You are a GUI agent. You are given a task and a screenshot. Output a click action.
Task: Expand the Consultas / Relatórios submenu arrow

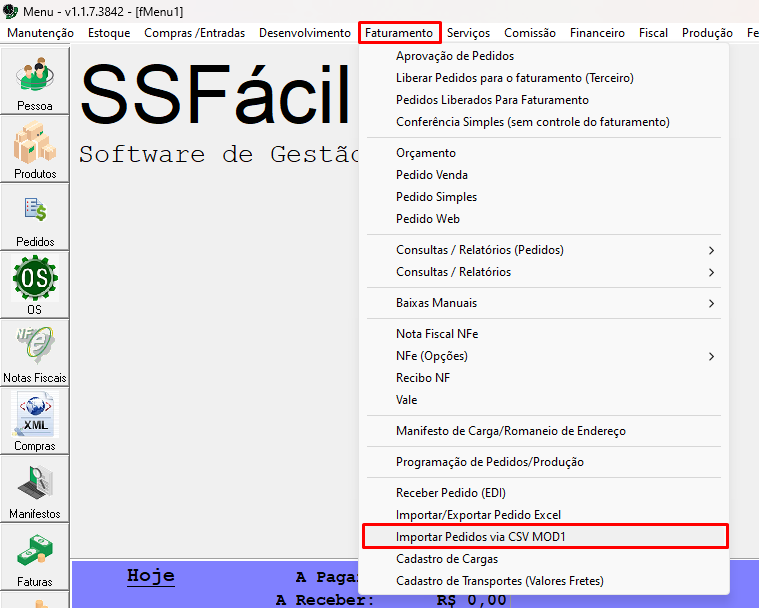coord(711,273)
